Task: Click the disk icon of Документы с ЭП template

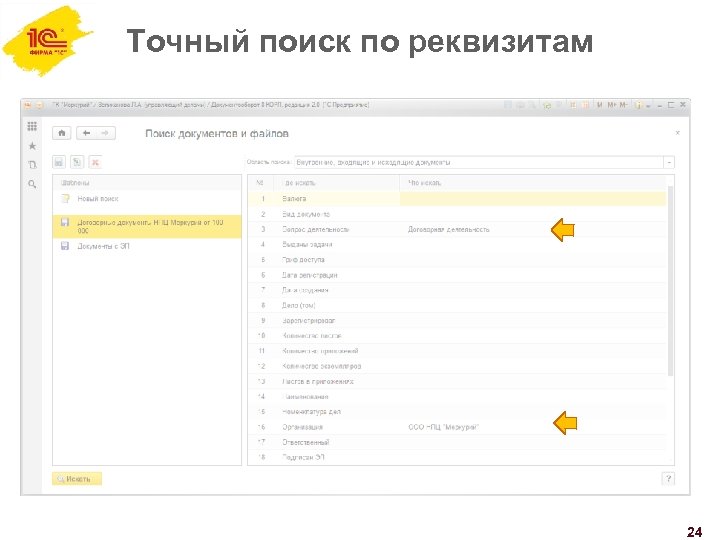Action: [x=65, y=246]
